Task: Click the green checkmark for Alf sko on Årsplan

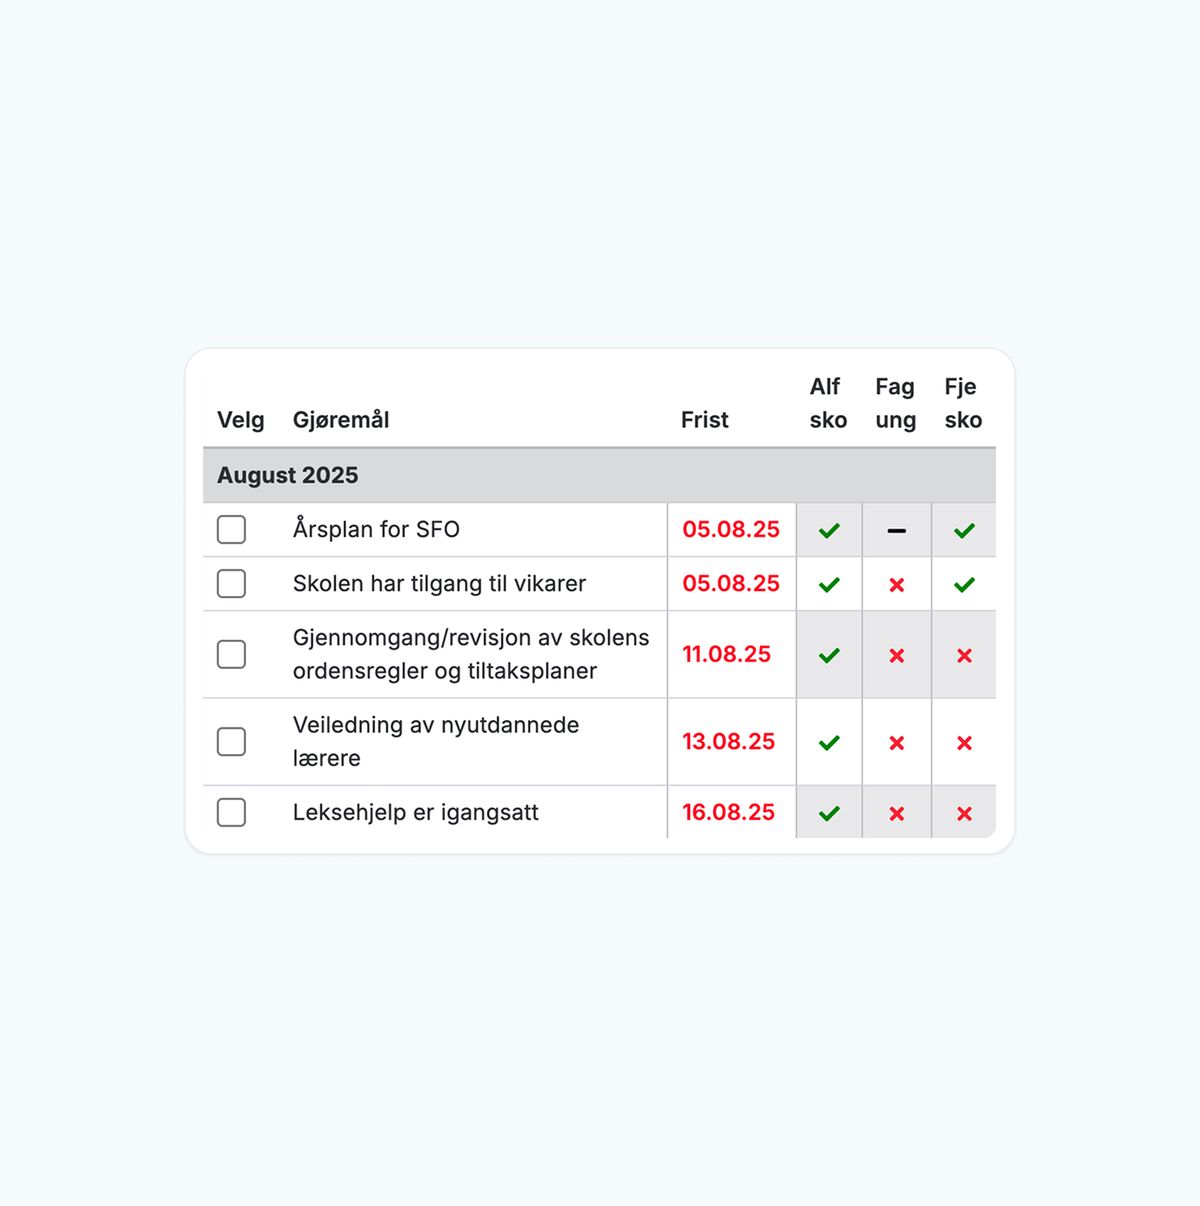Action: point(829,530)
